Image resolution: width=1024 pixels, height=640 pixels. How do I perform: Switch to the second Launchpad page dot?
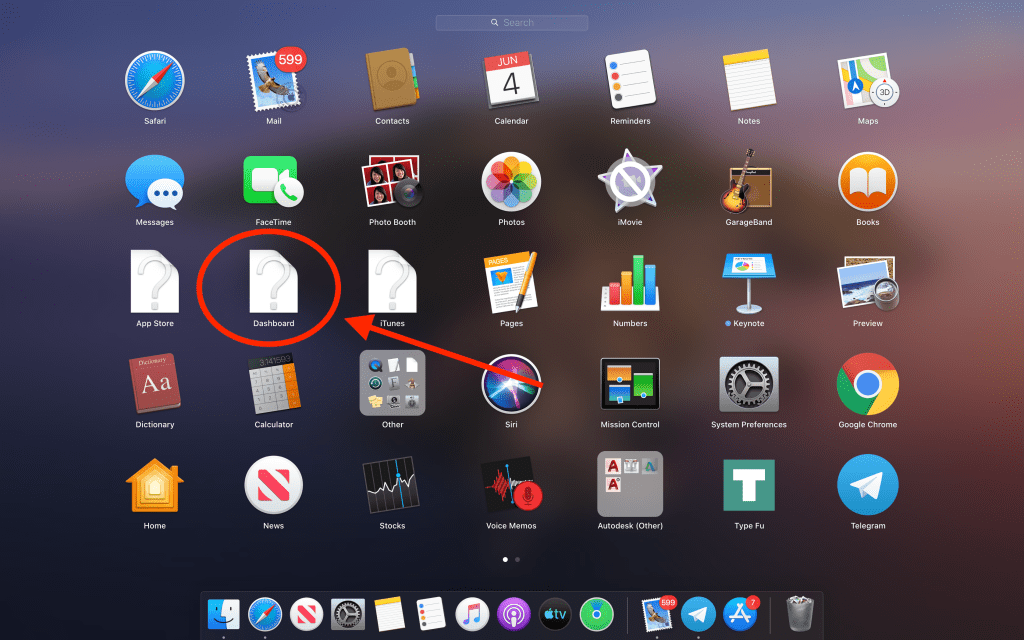click(517, 560)
